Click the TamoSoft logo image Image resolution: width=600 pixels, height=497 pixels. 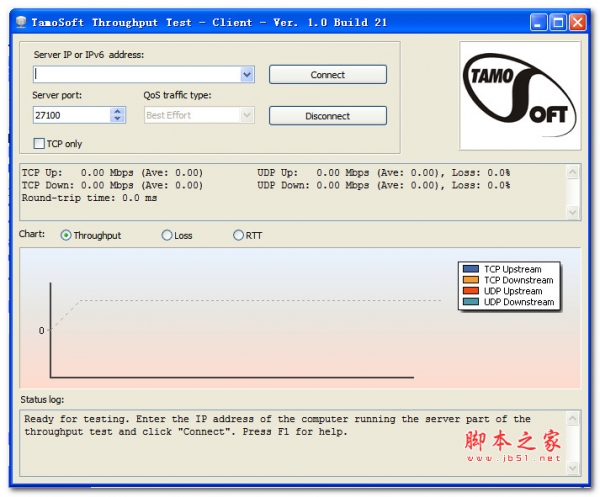point(520,96)
